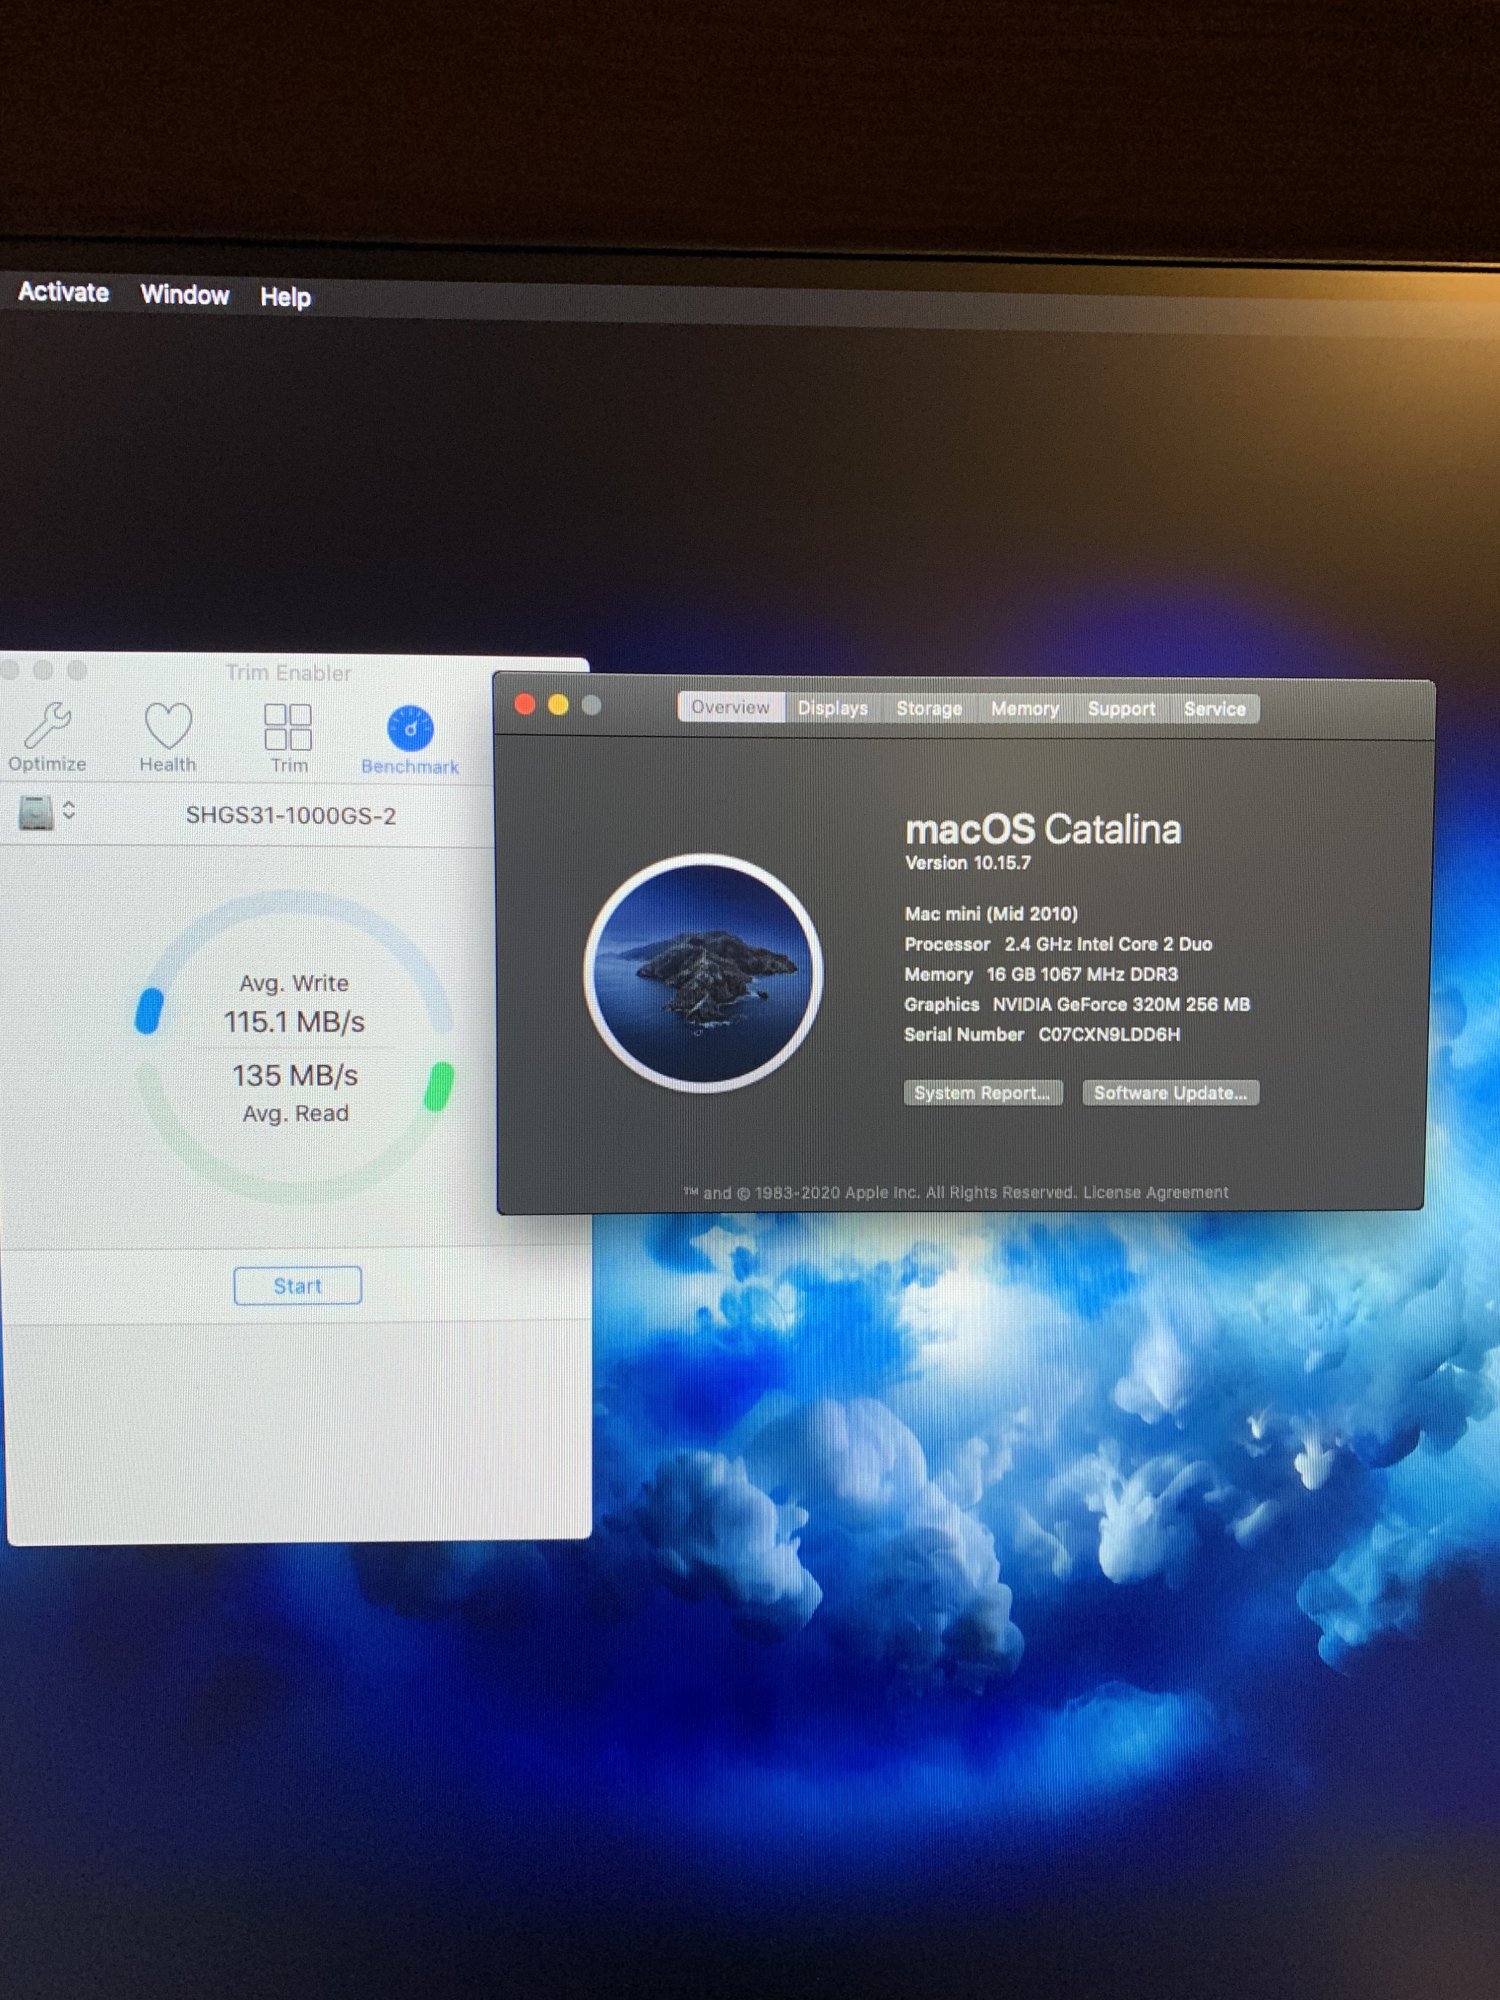This screenshot has height=2000, width=1500.
Task: Click the green Avg. Read gauge indicator
Action: [439, 1087]
